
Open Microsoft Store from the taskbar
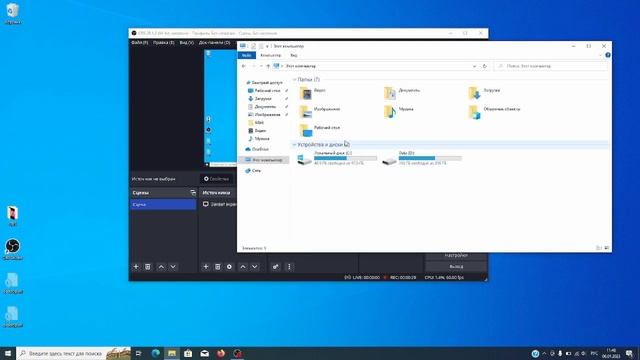coord(188,353)
